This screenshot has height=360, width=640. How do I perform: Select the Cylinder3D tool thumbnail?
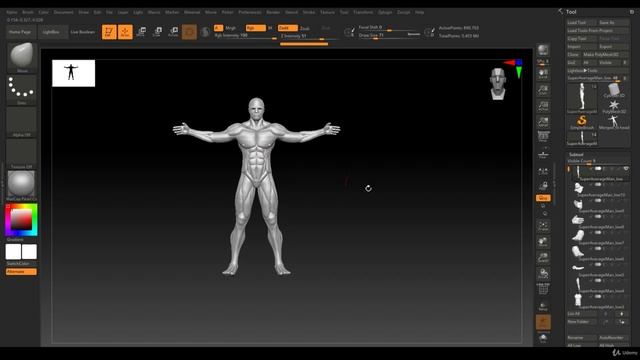613,91
